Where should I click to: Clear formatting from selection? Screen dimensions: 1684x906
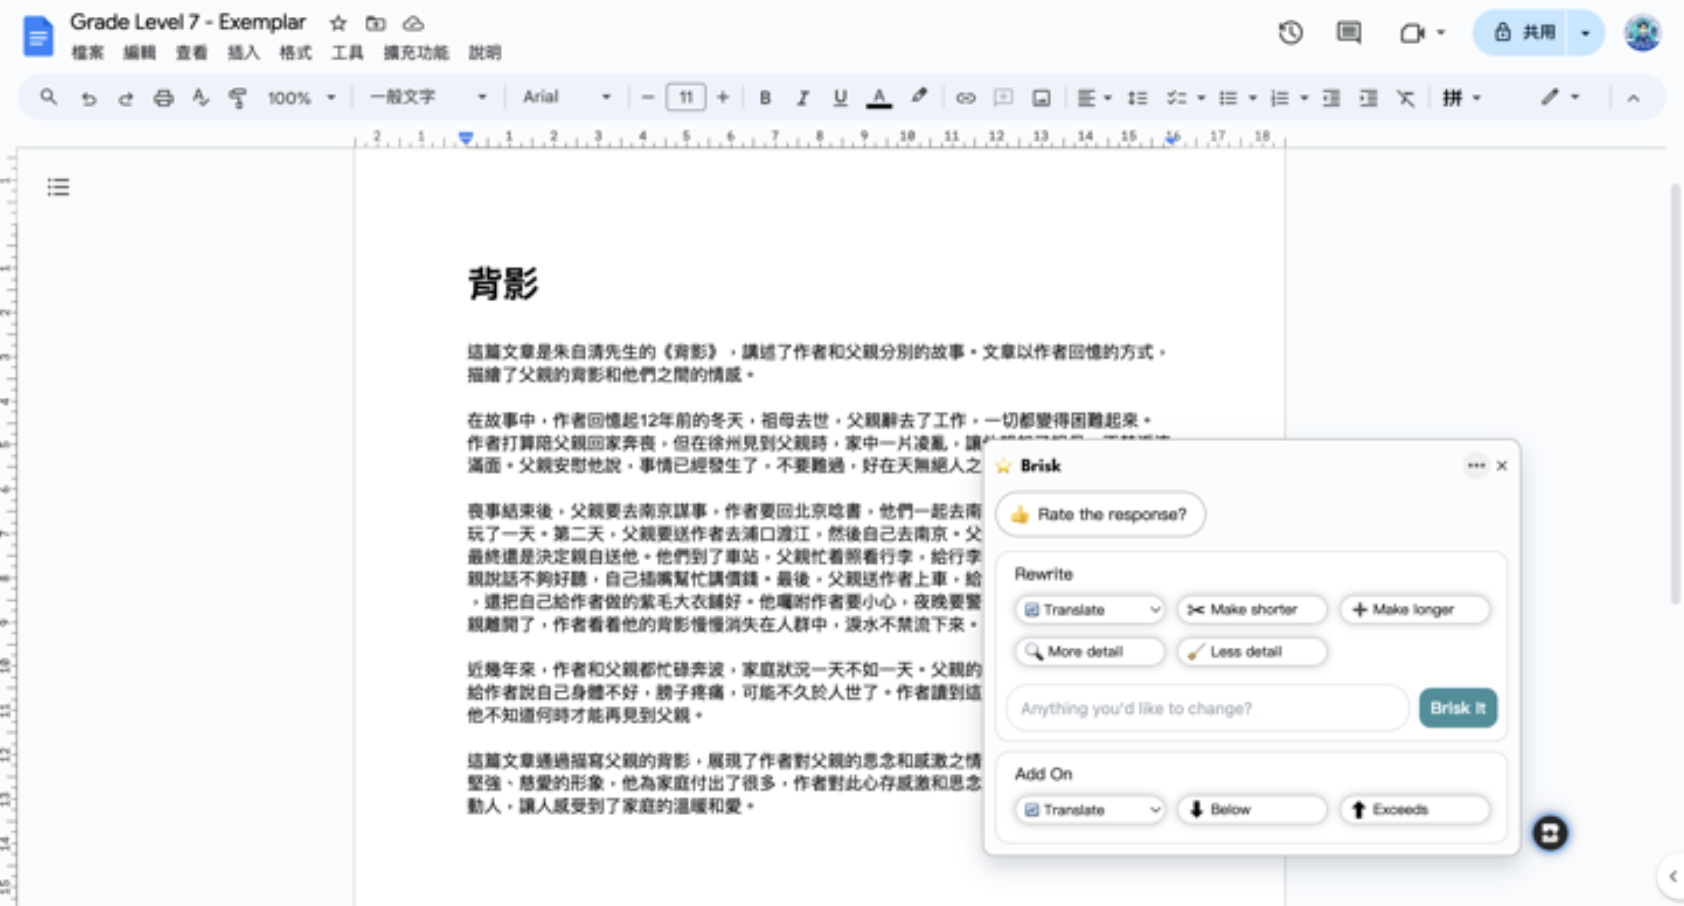[1406, 98]
